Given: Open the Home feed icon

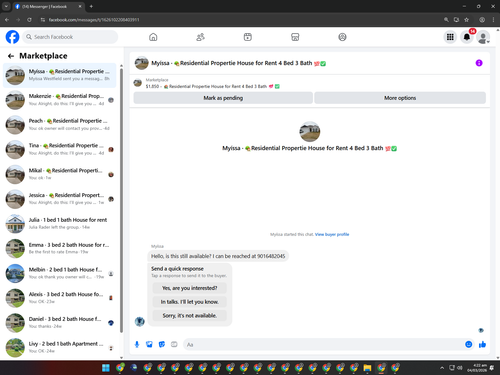Looking at the screenshot, I should (x=153, y=37).
